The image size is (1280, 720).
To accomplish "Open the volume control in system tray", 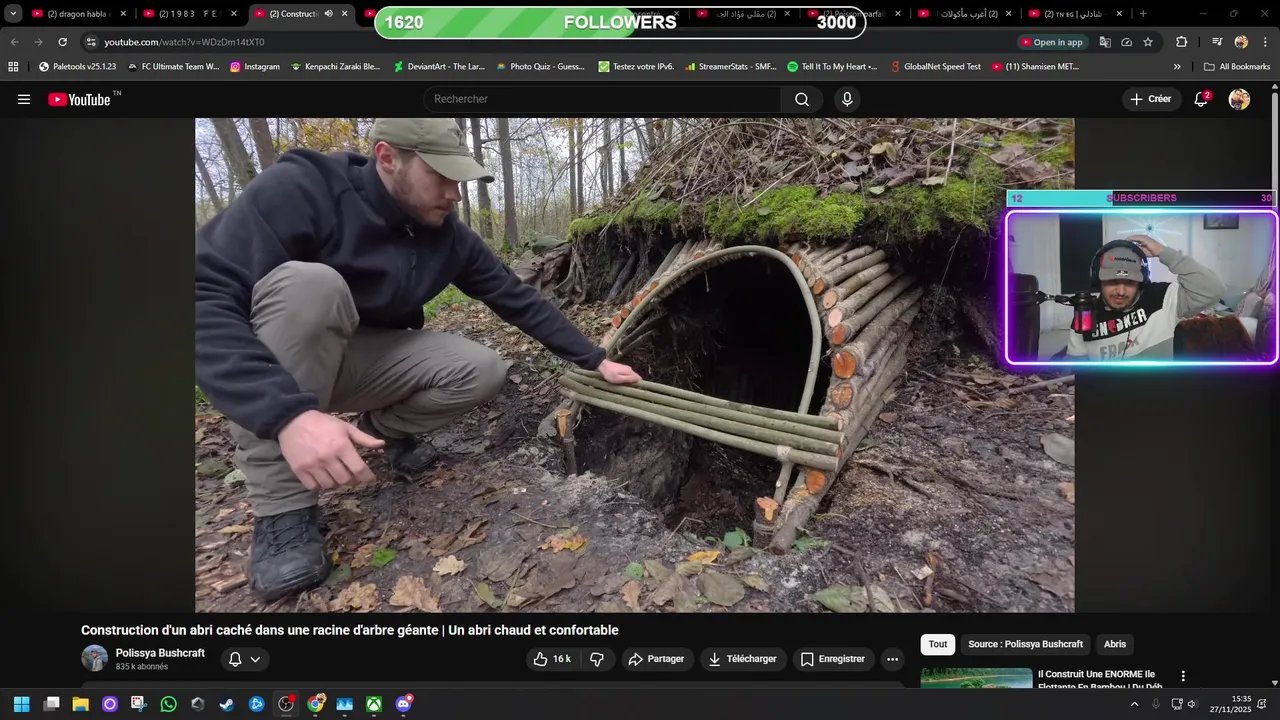I will (1191, 704).
